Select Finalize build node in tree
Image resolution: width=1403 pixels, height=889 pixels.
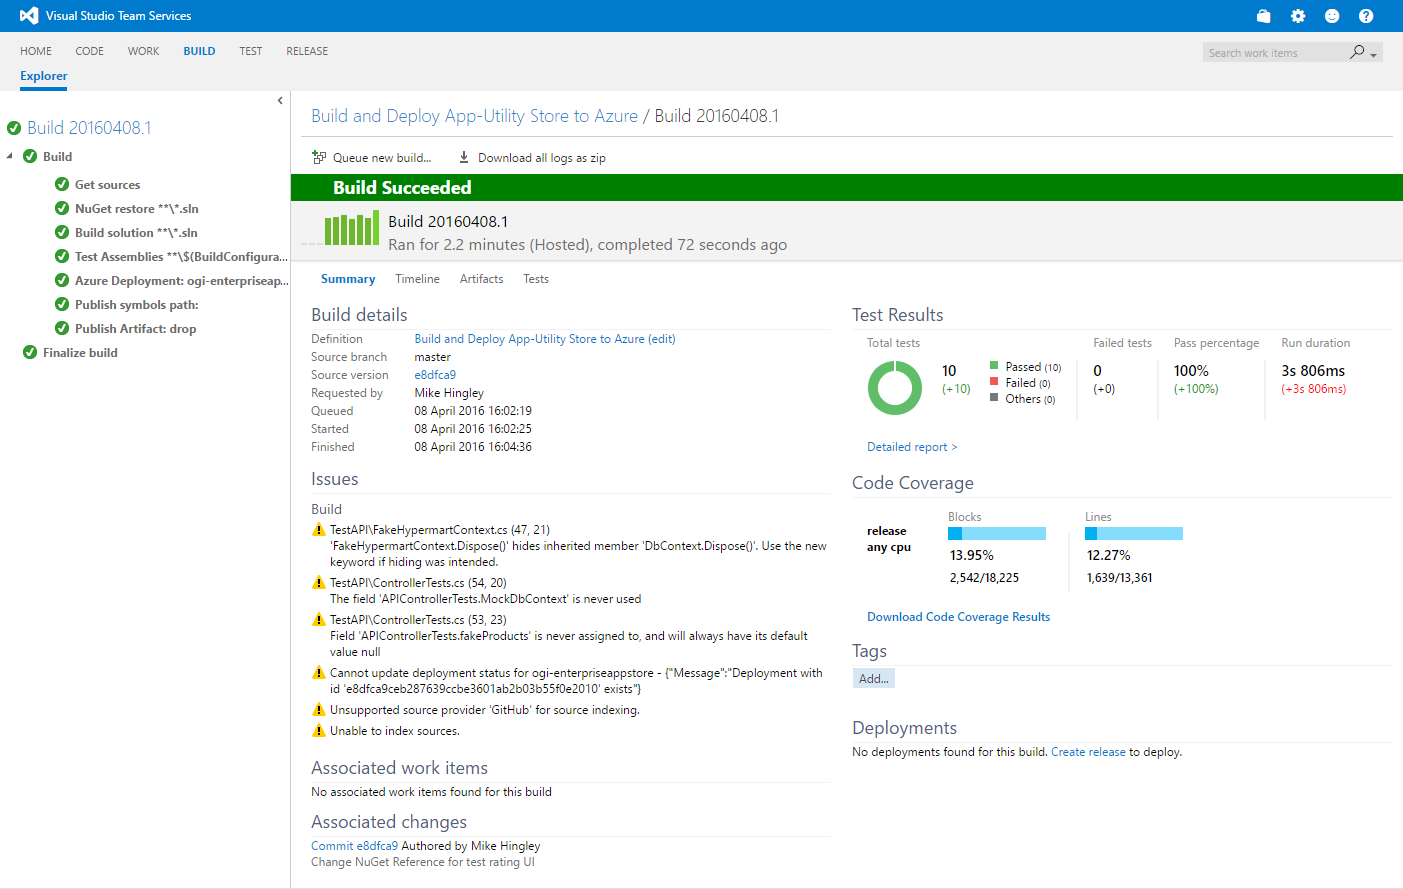point(80,353)
